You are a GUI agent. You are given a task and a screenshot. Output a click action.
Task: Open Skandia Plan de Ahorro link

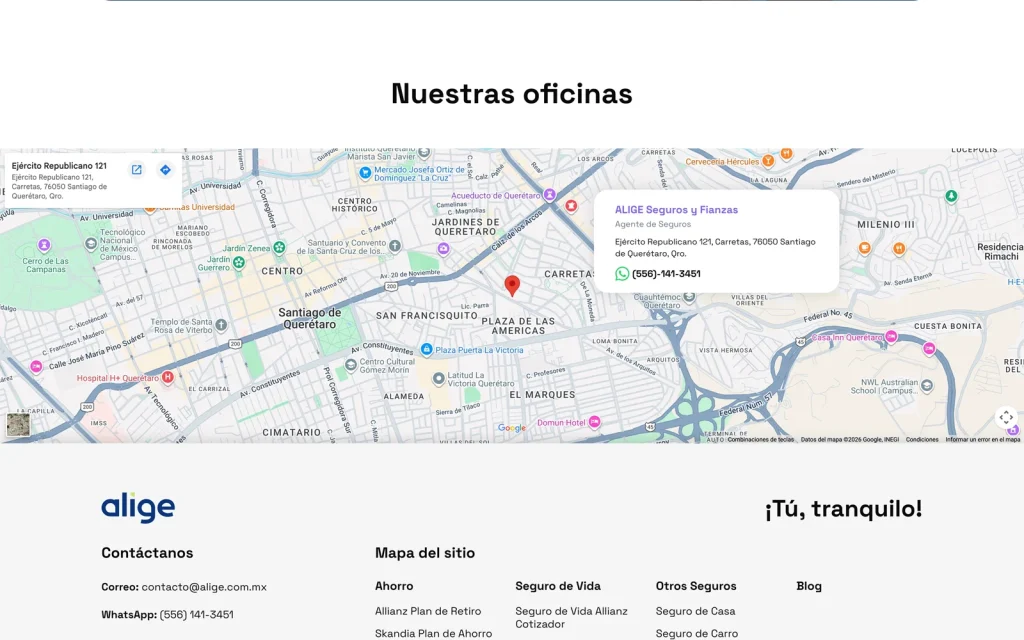(x=434, y=633)
